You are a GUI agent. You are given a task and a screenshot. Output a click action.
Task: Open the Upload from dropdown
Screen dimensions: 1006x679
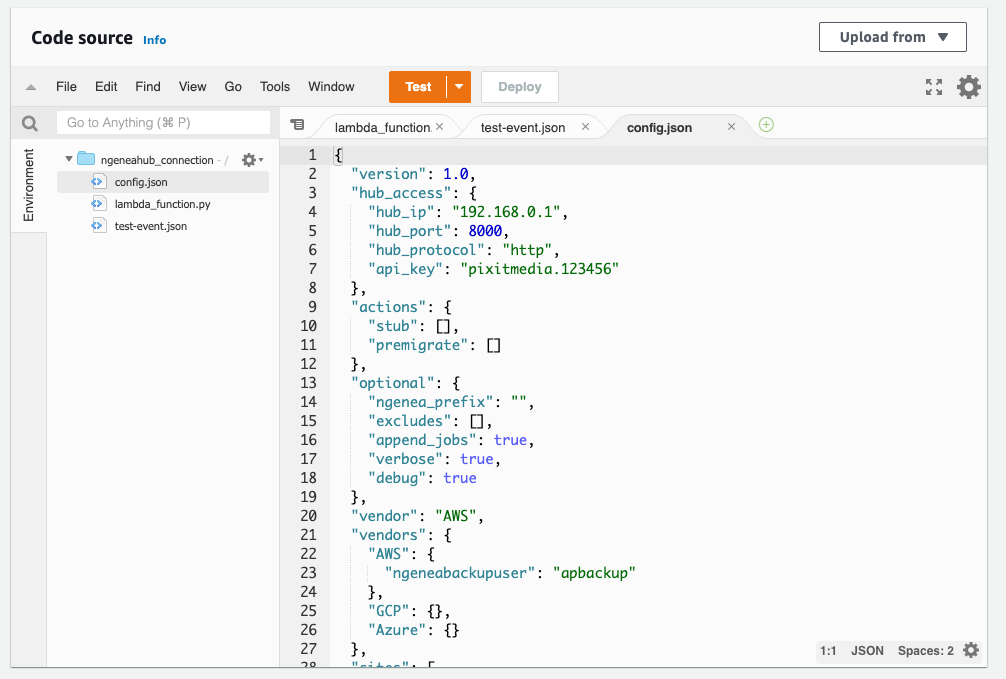pyautogui.click(x=892, y=36)
